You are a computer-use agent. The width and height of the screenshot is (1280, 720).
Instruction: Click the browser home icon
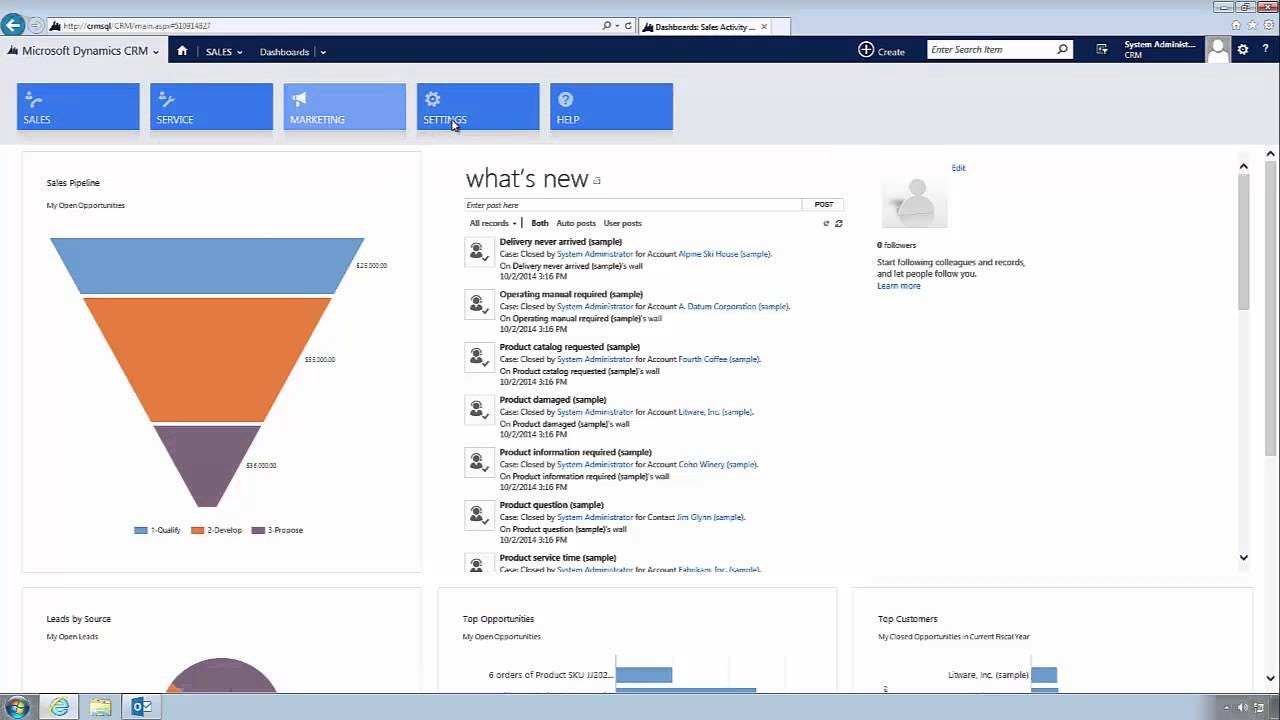point(1237,25)
